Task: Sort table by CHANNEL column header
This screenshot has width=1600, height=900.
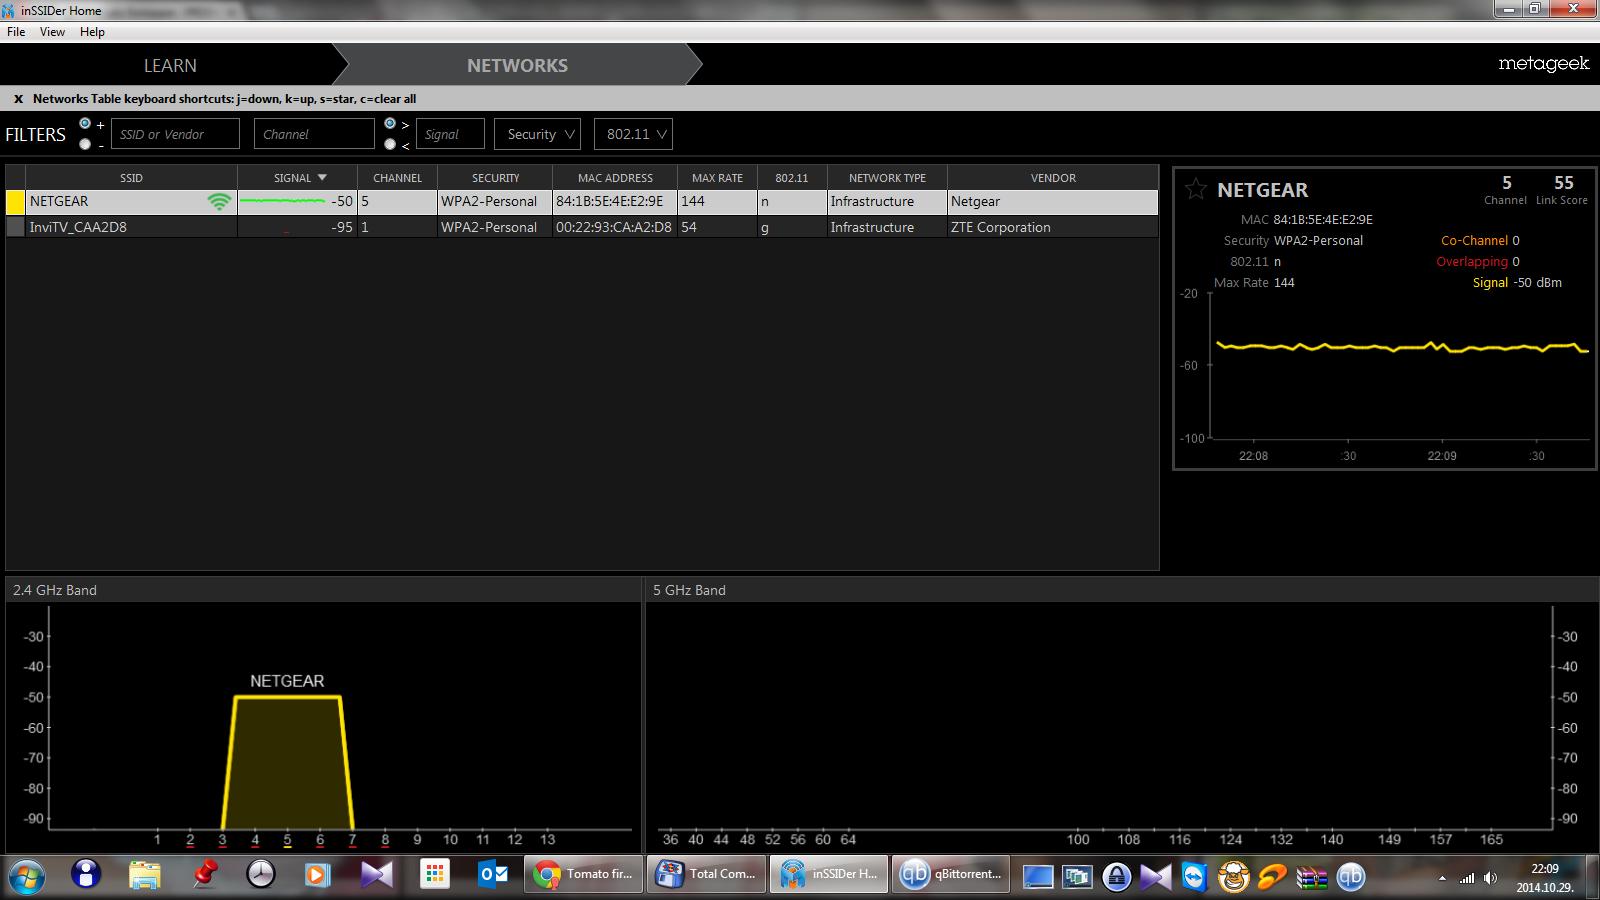Action: click(x=397, y=177)
